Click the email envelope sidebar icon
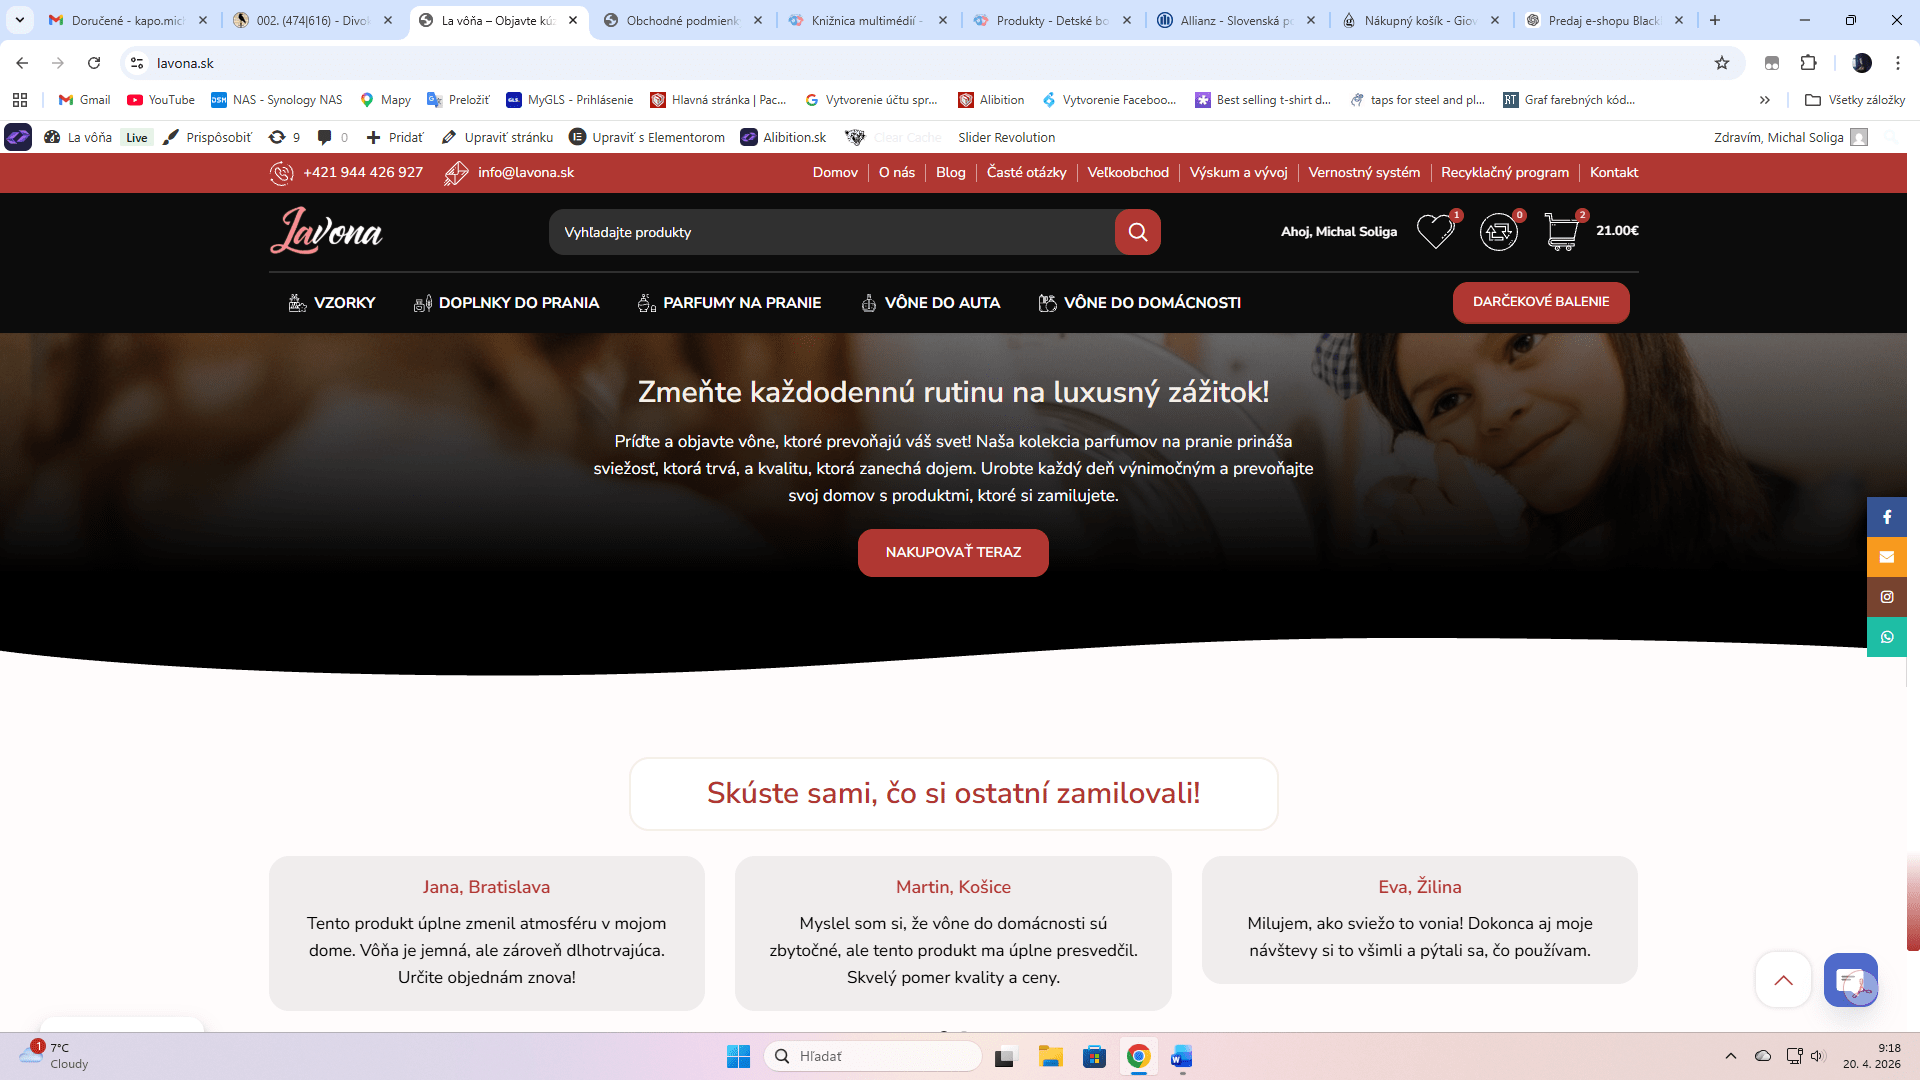Viewport: 1920px width, 1080px height. click(1886, 557)
